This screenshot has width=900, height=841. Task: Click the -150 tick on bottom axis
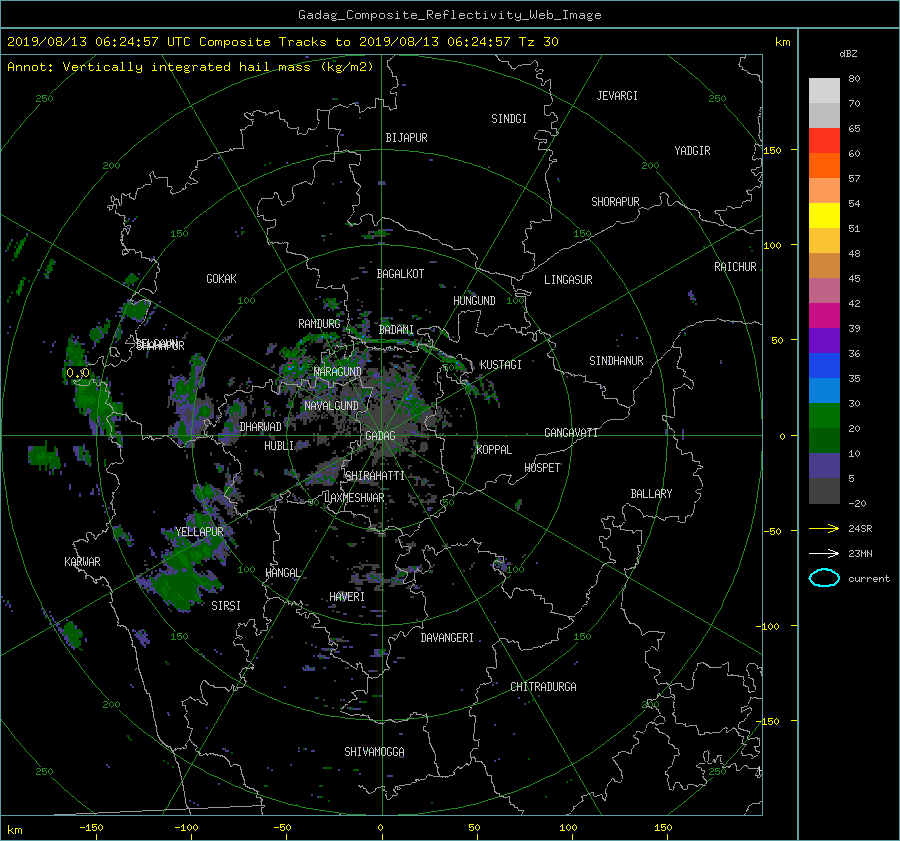[x=91, y=827]
